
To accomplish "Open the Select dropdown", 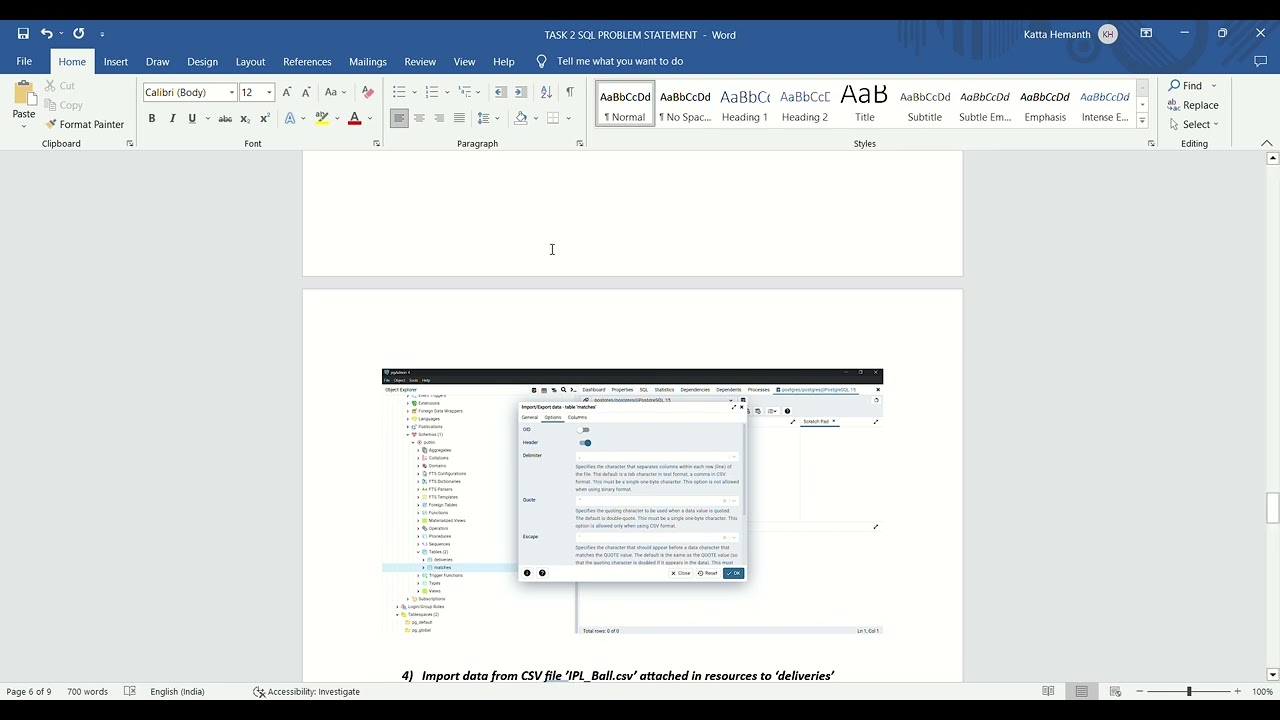I will click(1193, 124).
